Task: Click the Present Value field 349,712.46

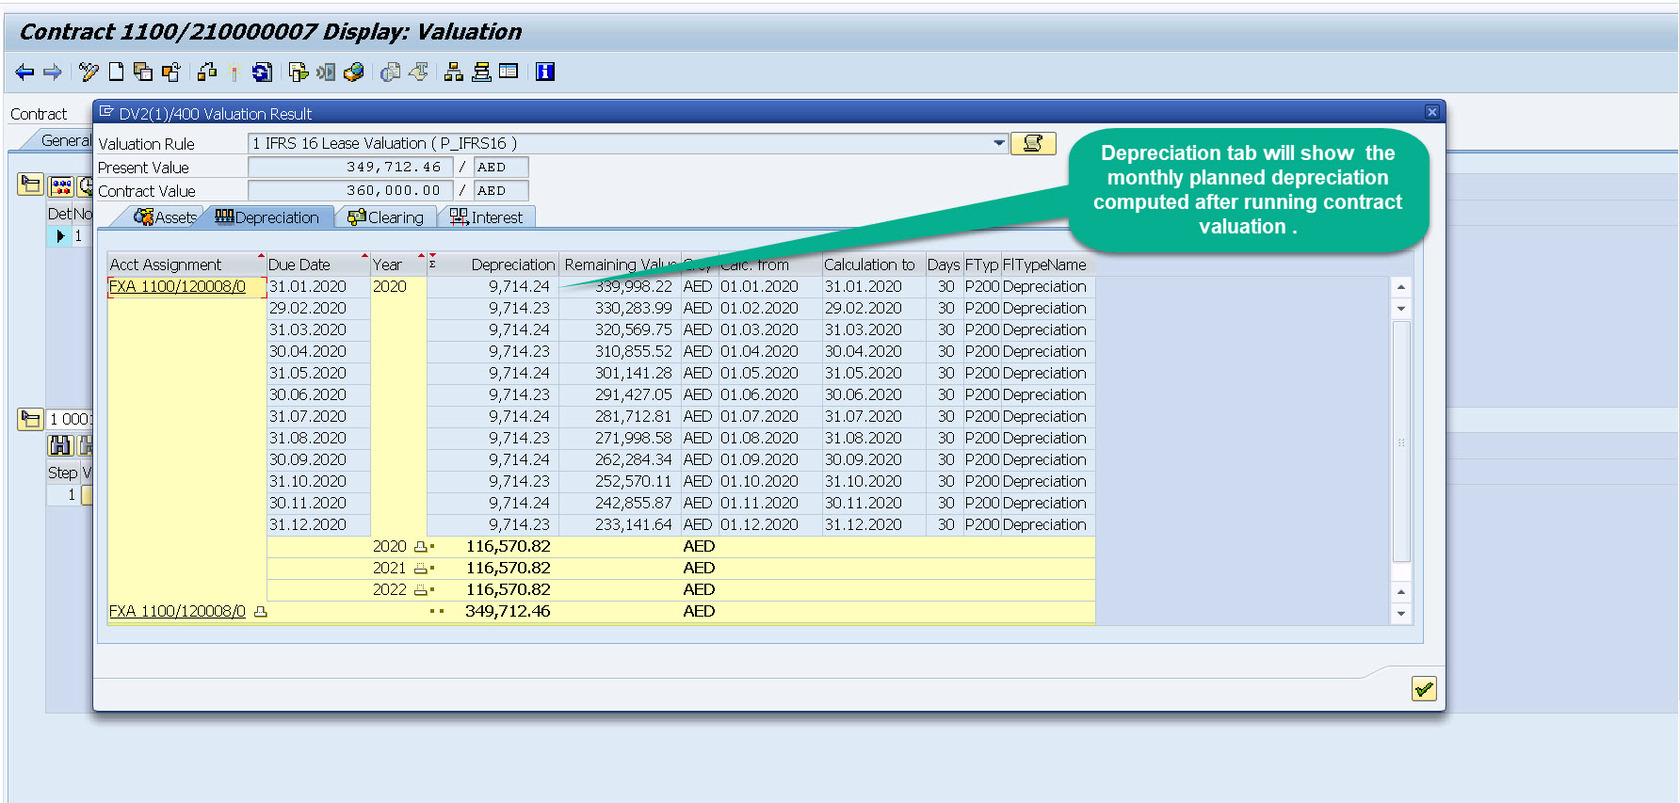Action: click(x=350, y=167)
